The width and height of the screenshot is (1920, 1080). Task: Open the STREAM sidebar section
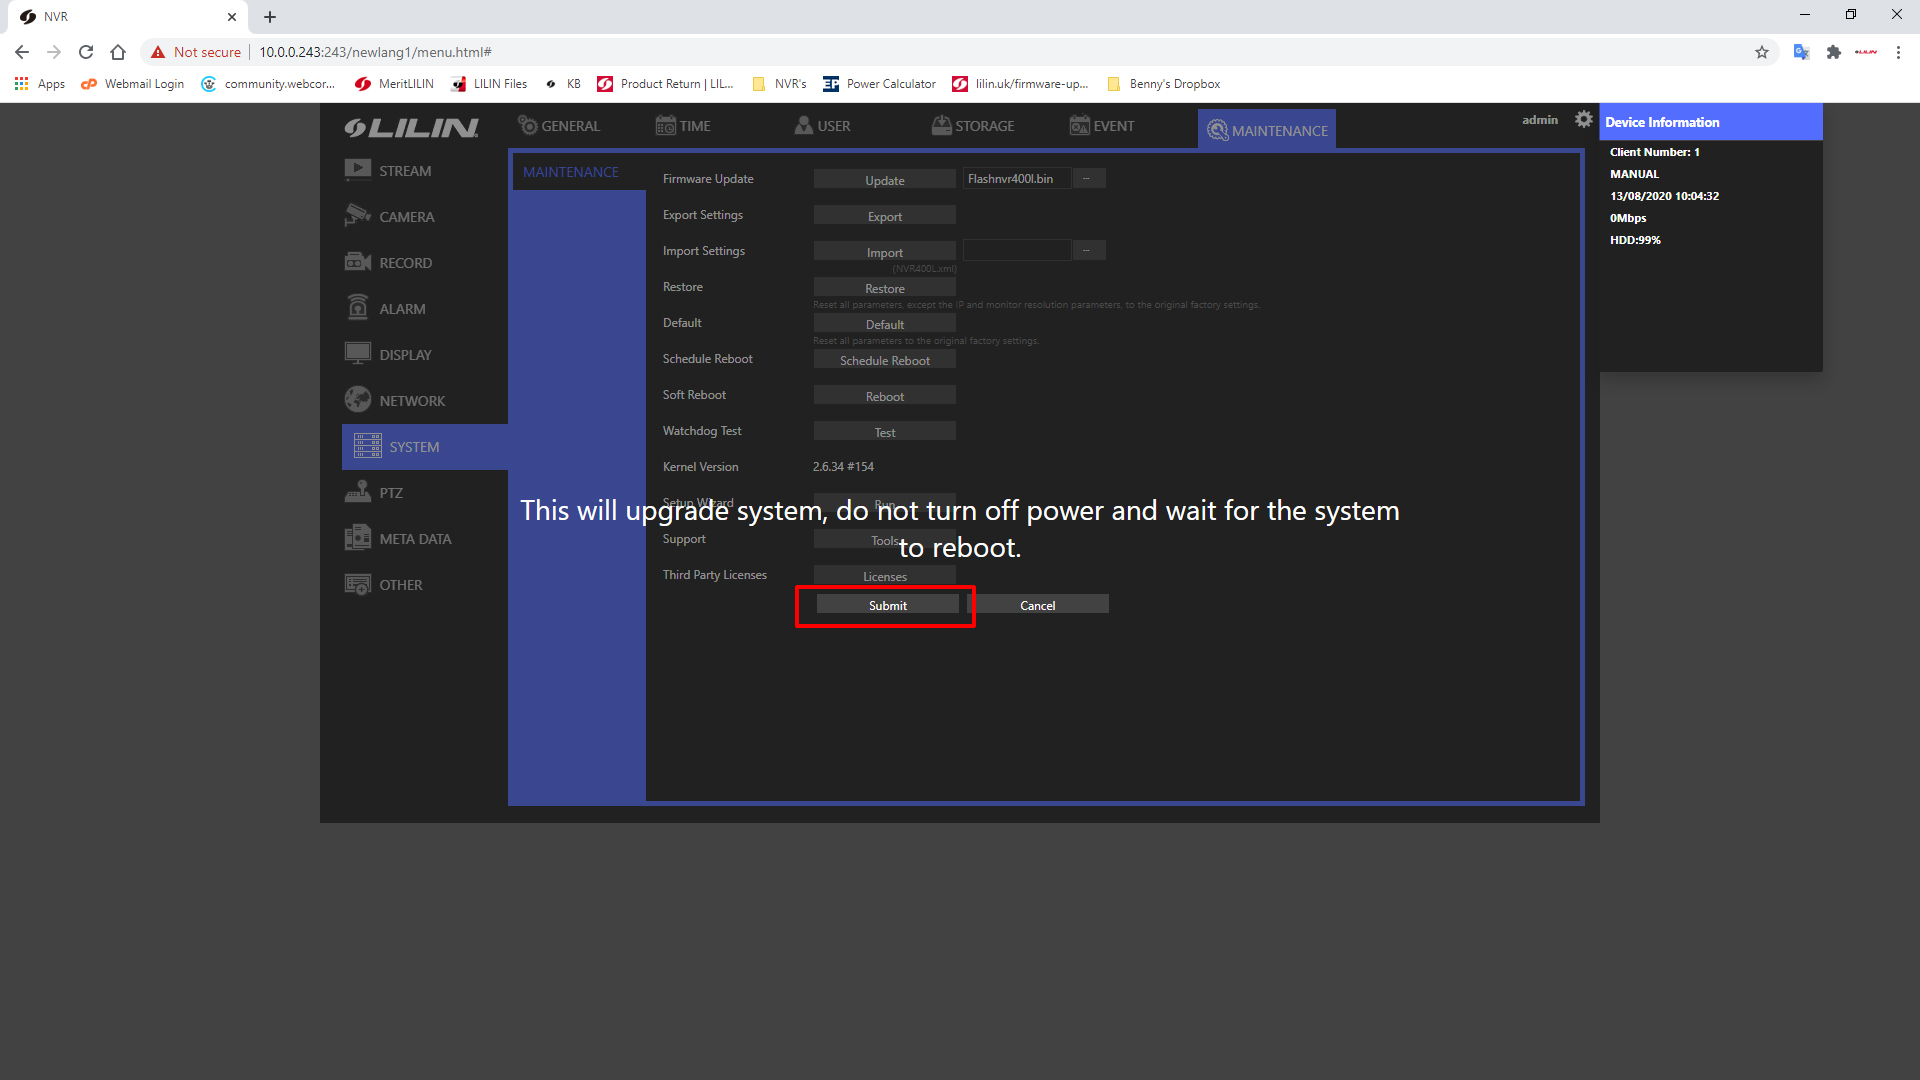tap(404, 171)
